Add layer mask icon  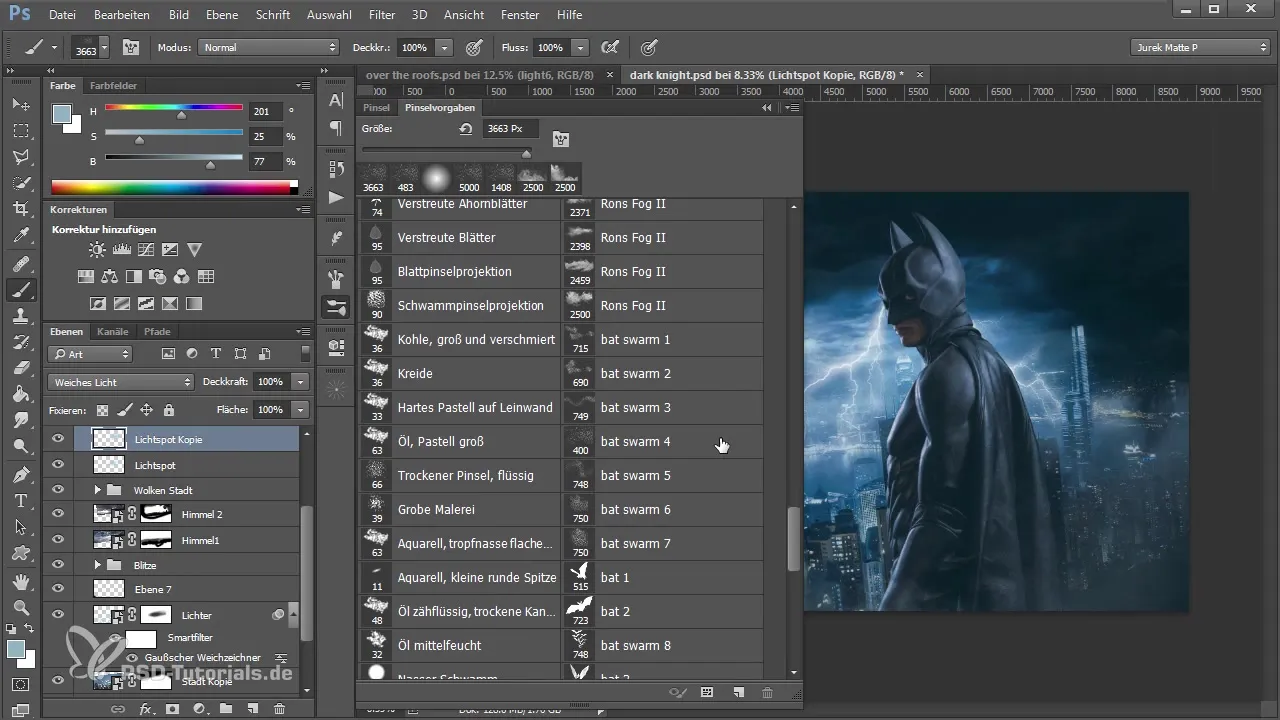coord(172,709)
